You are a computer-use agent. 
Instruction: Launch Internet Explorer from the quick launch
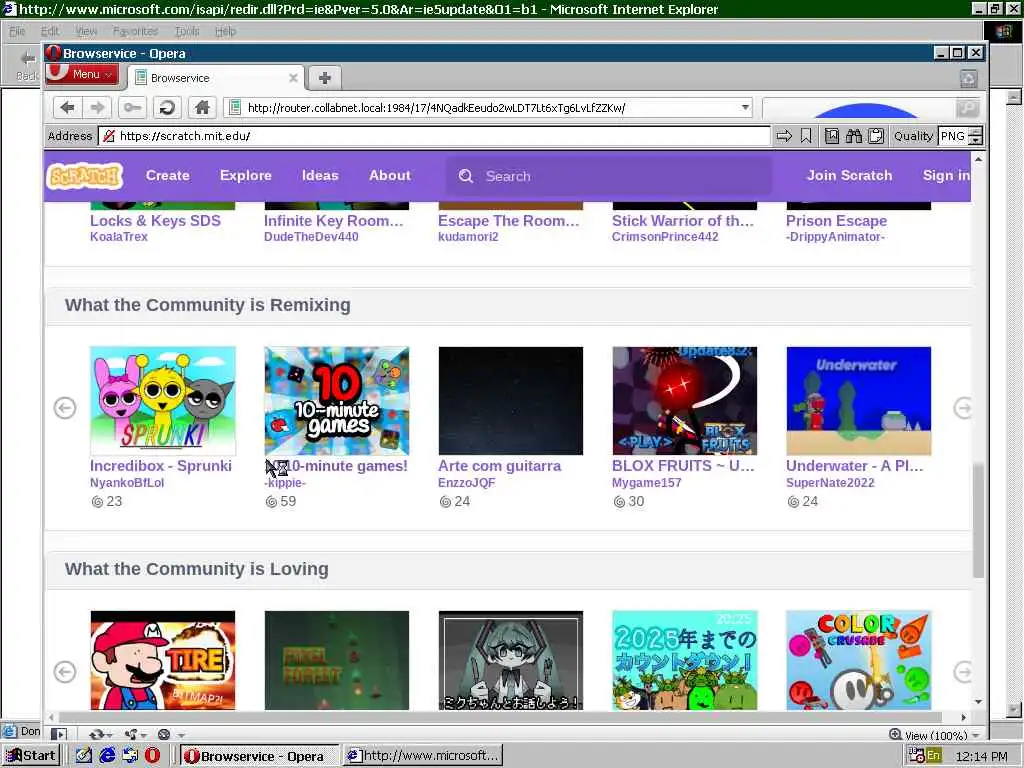[x=107, y=756]
